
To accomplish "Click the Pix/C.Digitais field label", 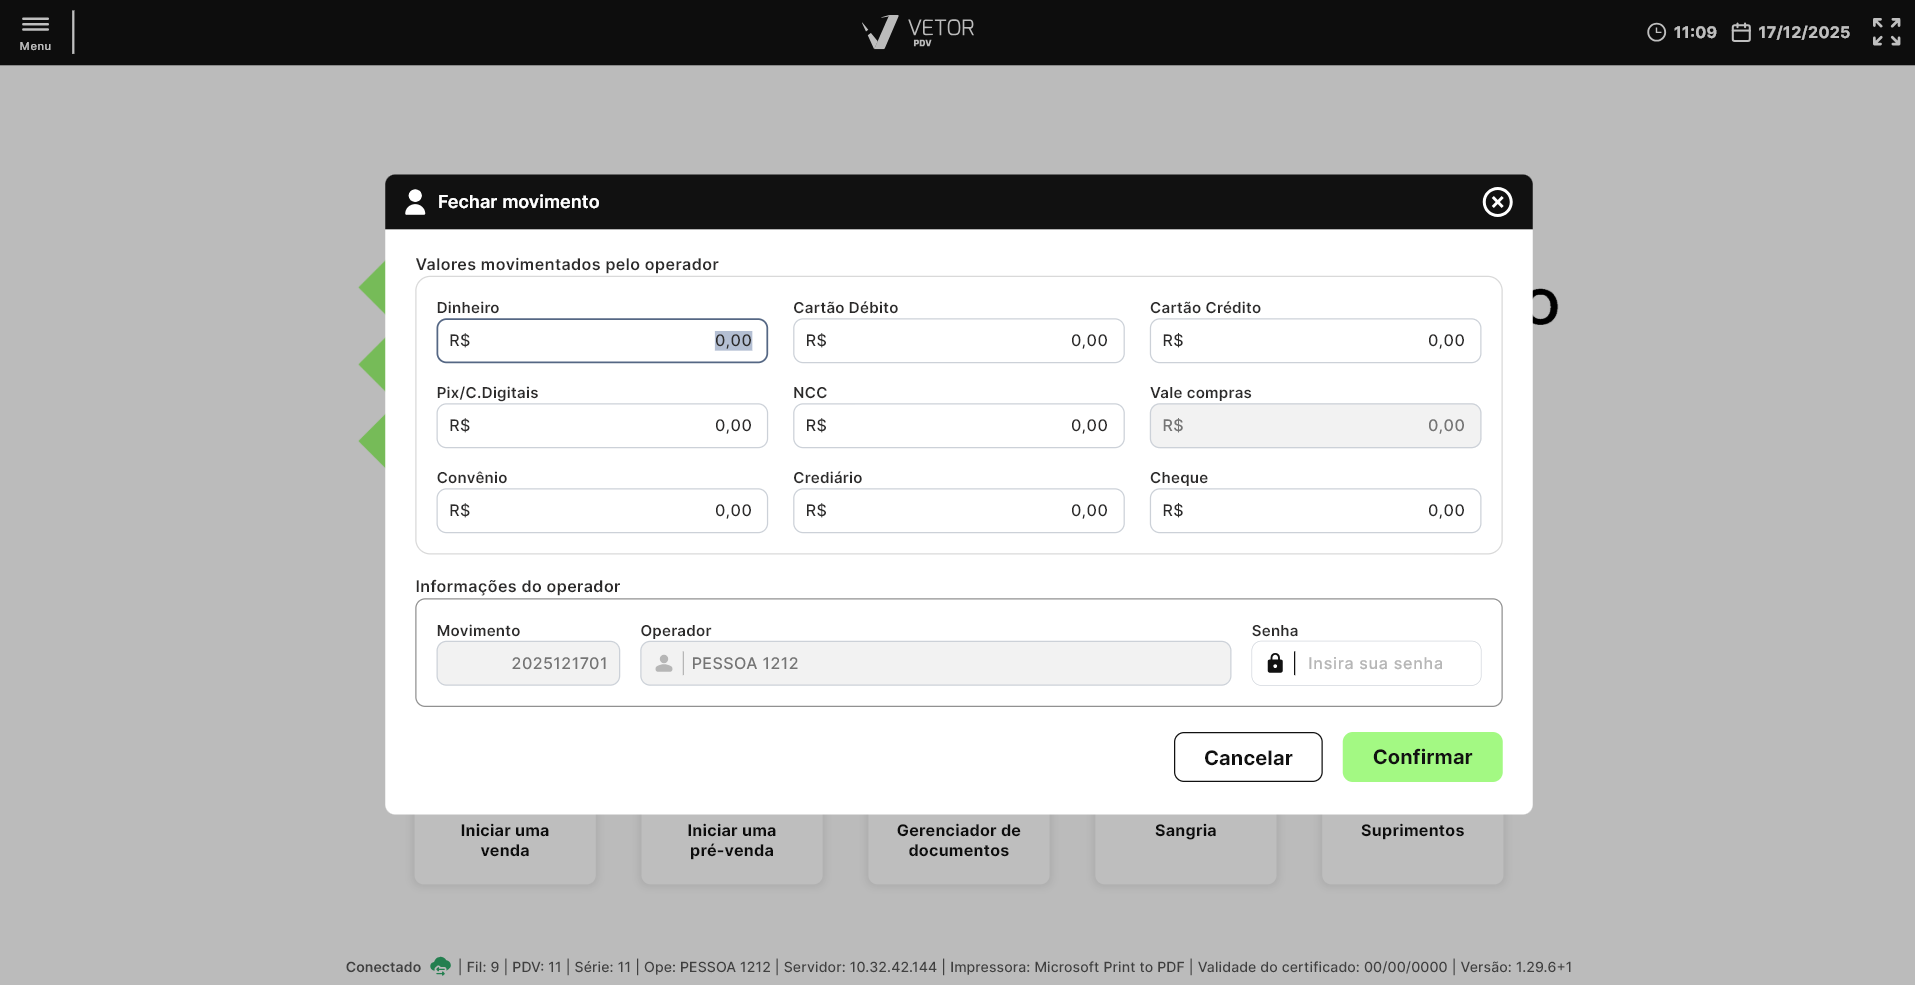I will click(487, 393).
